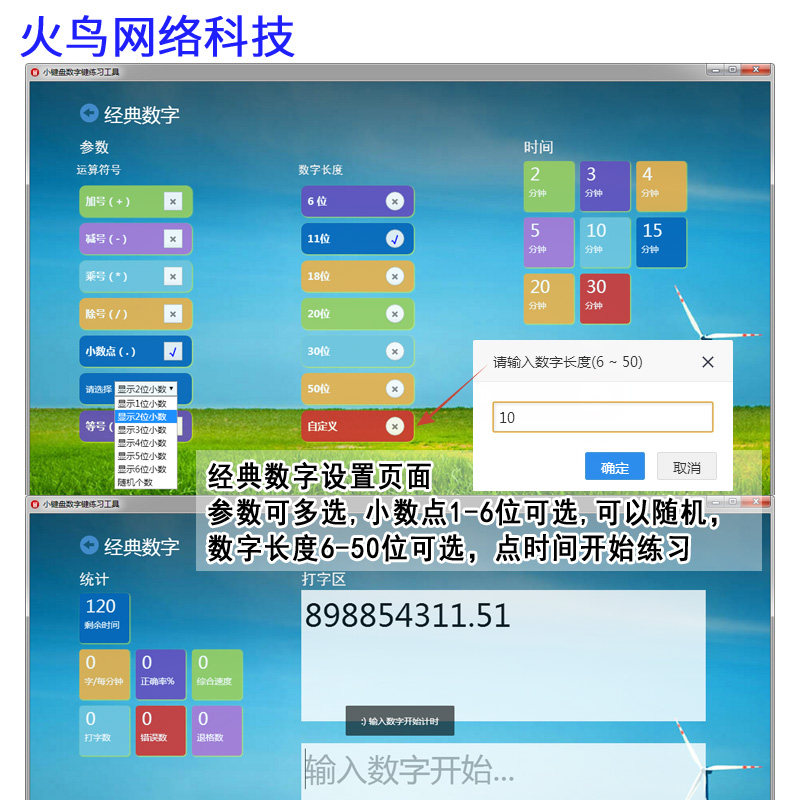
Task: Click the app icon in lower window title bar
Action: tap(35, 504)
